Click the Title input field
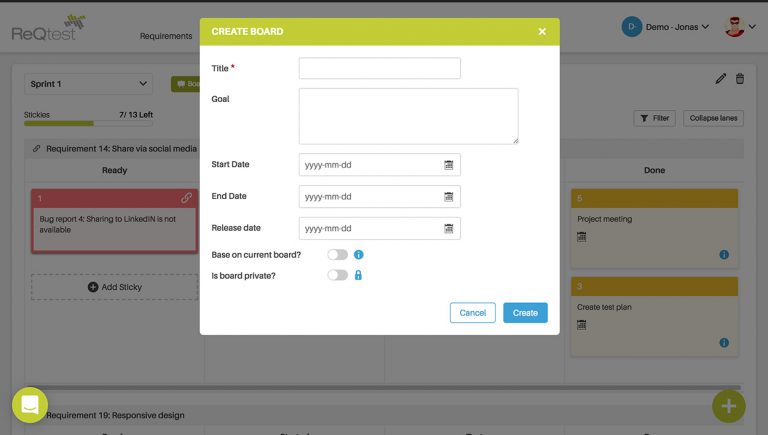This screenshot has width=768, height=435. point(379,68)
